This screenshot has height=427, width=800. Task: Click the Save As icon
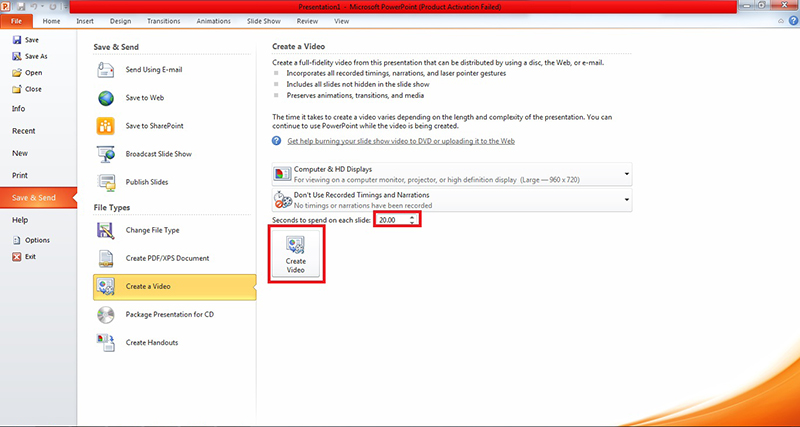[x=17, y=56]
